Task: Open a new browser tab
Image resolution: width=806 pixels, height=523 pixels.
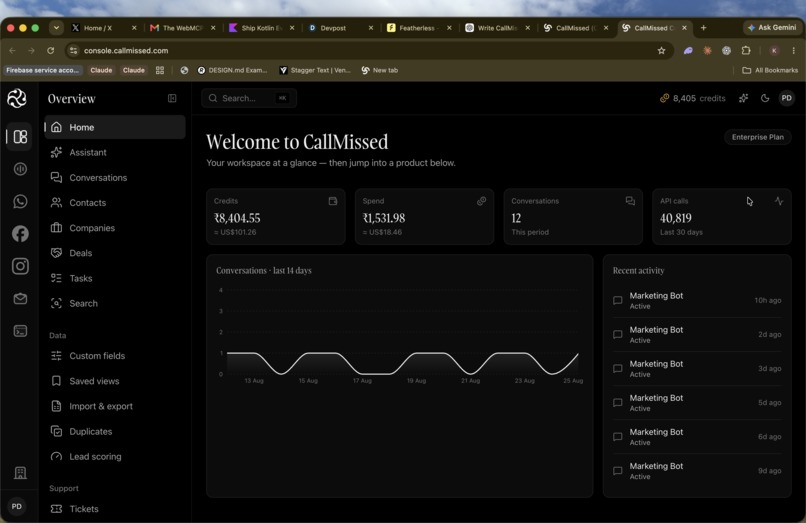Action: [703, 28]
